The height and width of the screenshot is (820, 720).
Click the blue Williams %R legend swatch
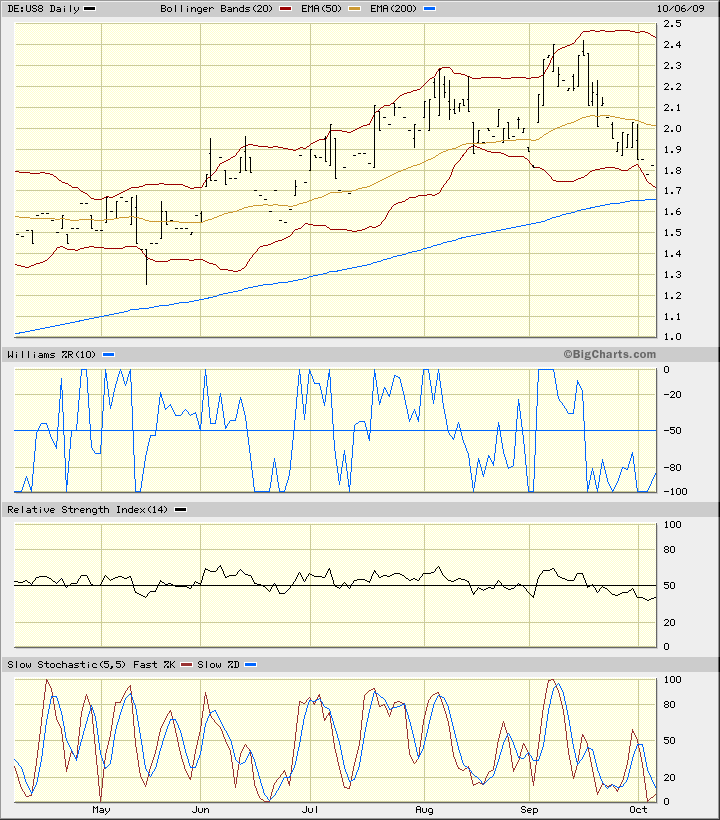click(108, 355)
